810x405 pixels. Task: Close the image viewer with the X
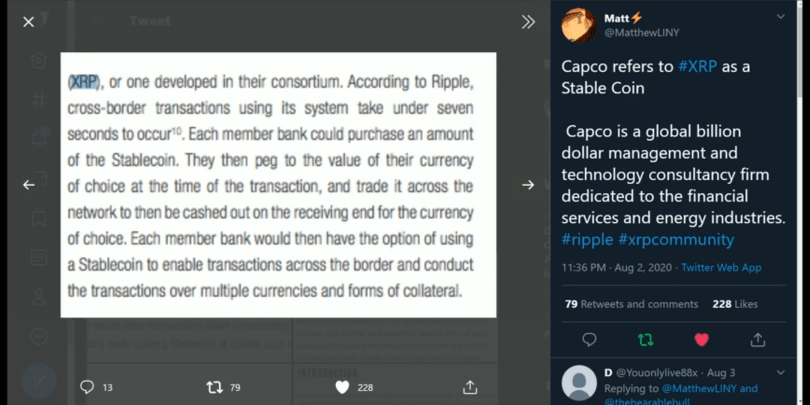click(28, 22)
